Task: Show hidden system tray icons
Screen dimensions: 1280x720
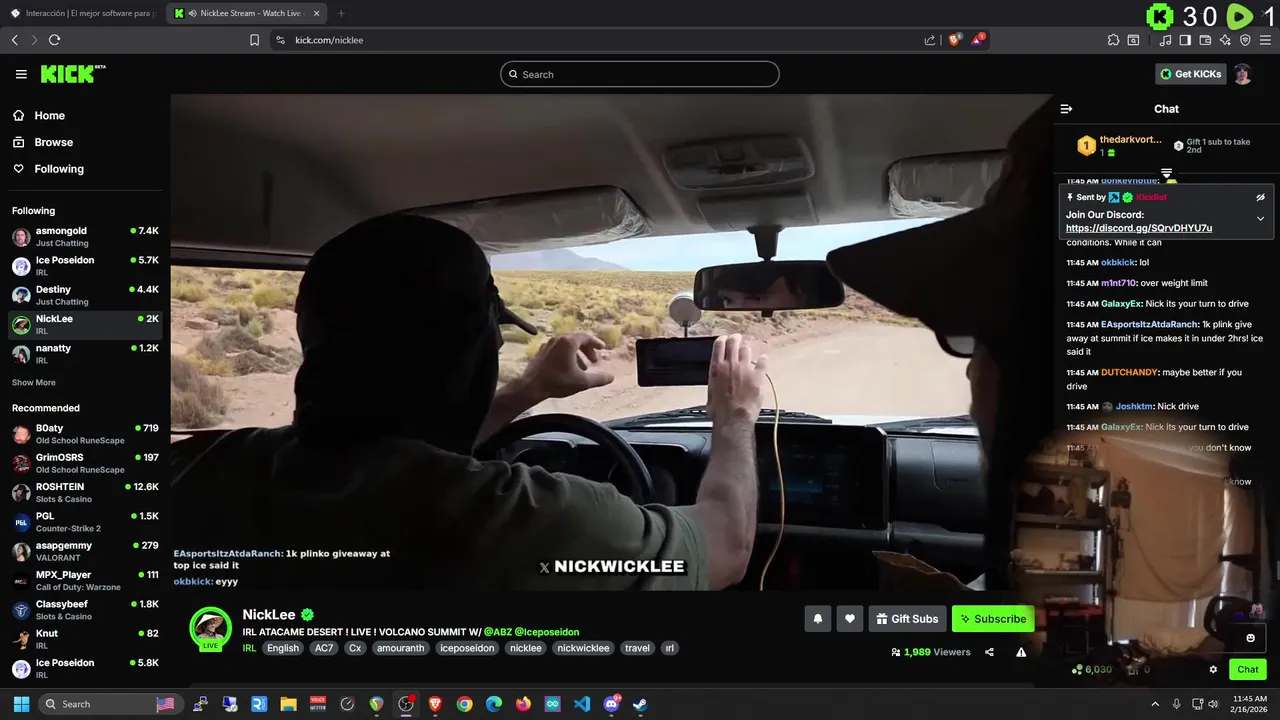Action: point(1155,704)
